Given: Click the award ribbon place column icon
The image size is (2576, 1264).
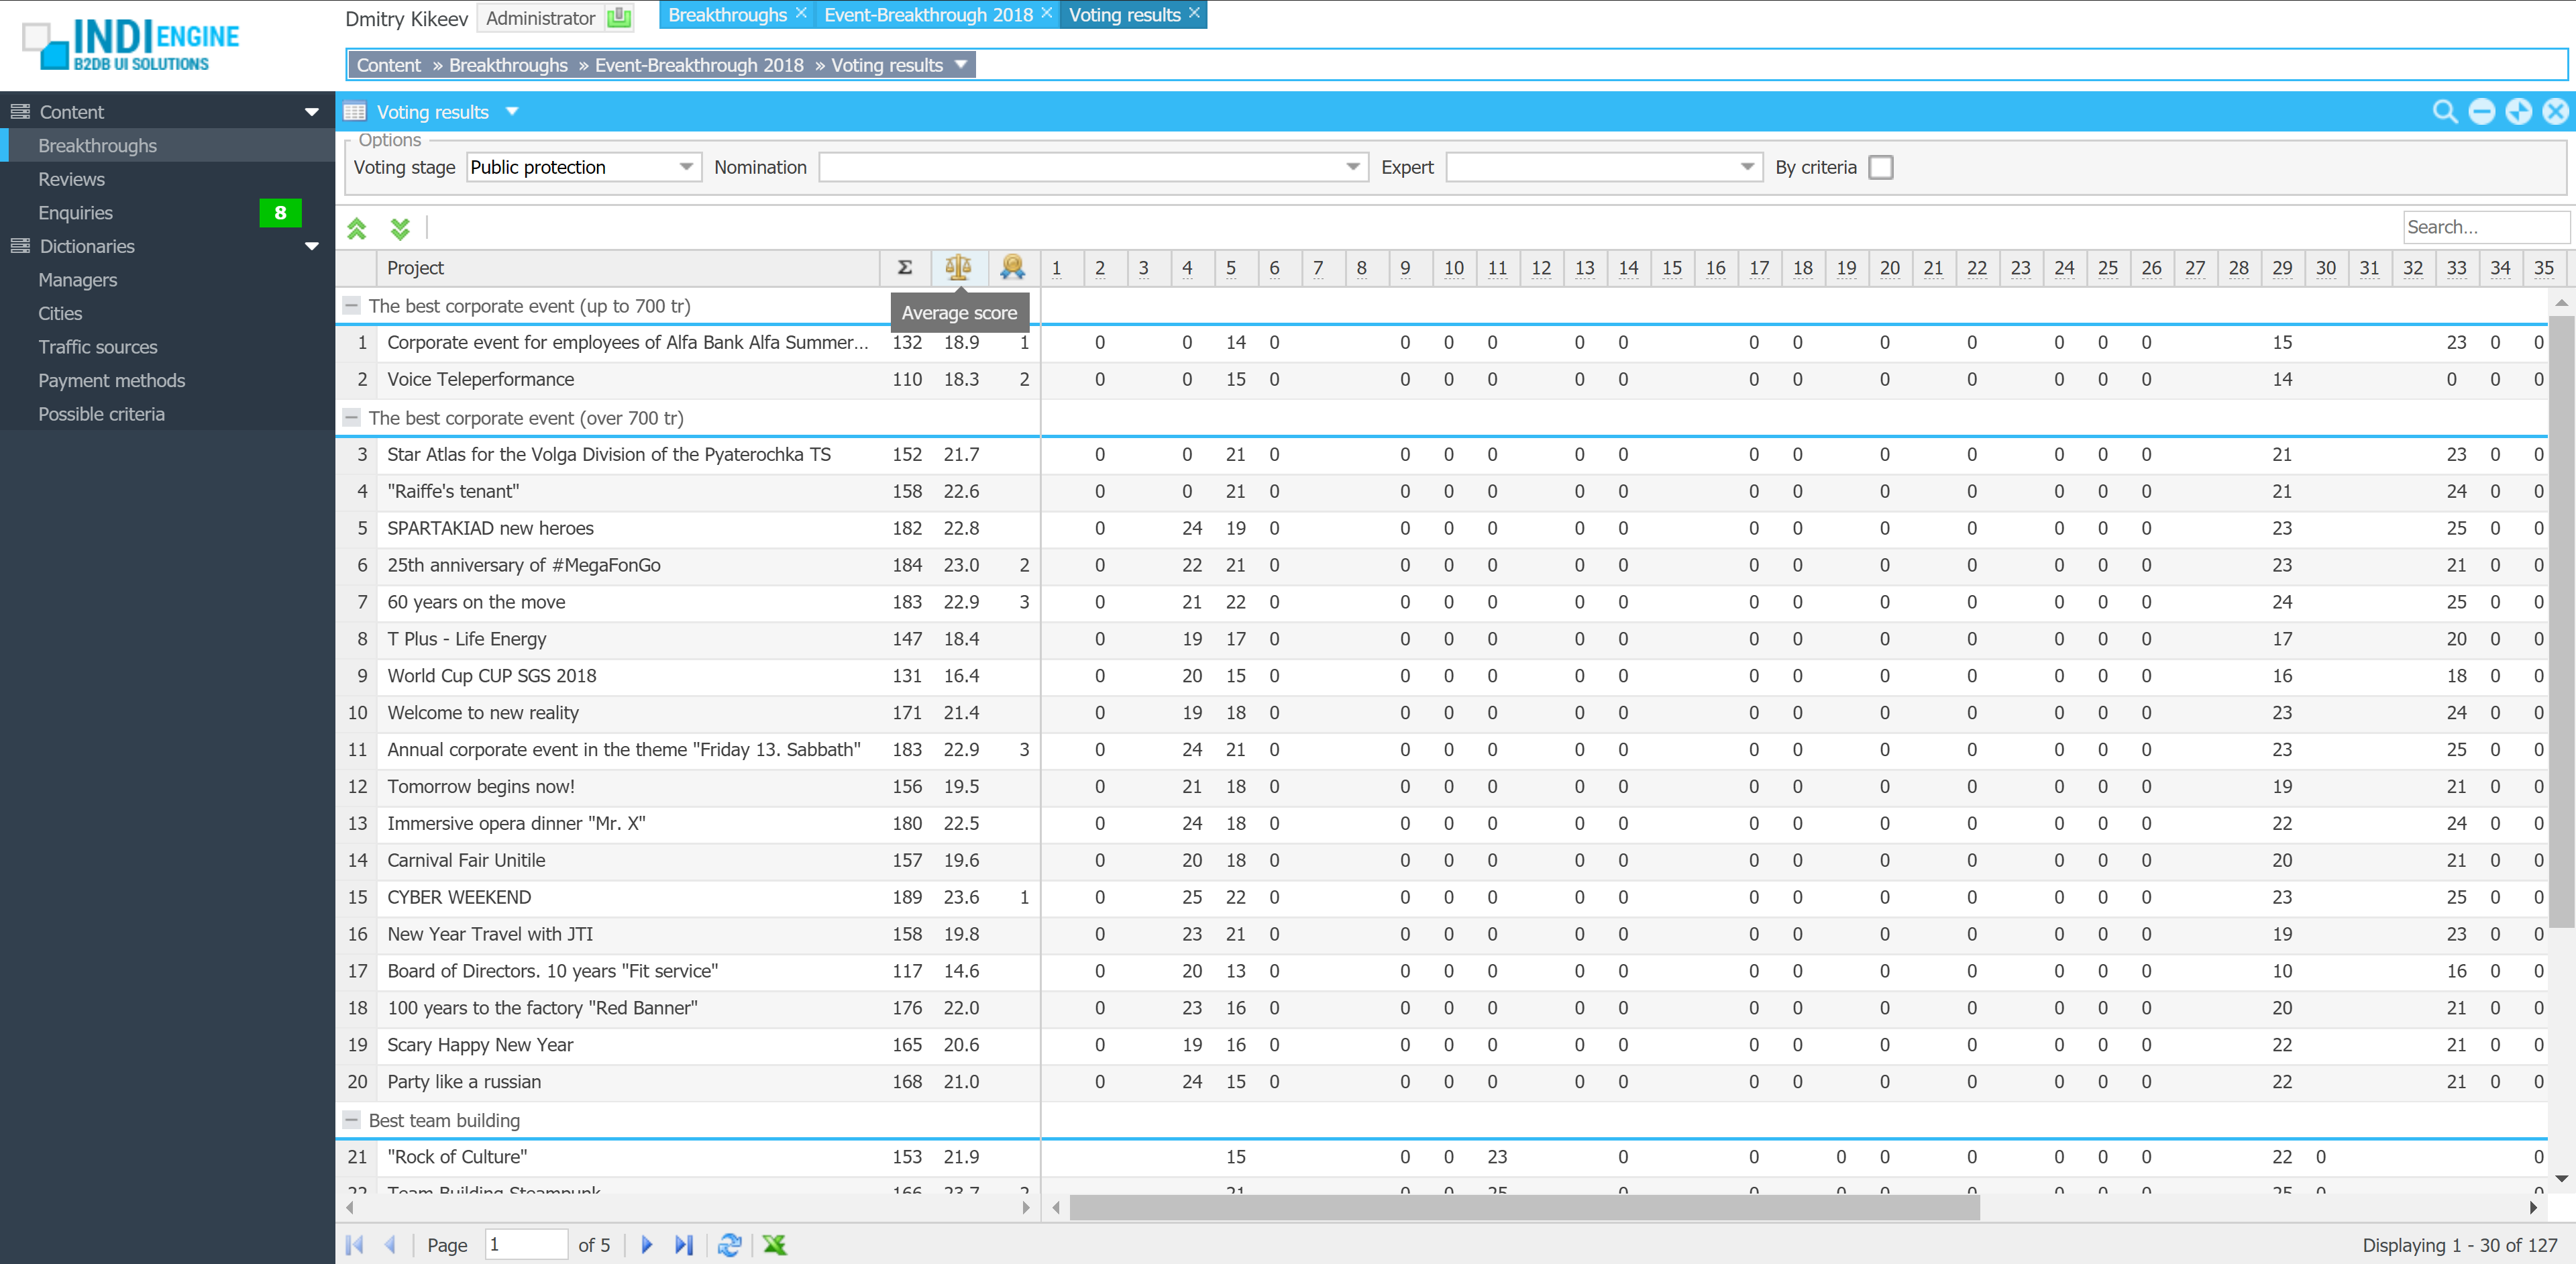Looking at the screenshot, I should 1012,267.
